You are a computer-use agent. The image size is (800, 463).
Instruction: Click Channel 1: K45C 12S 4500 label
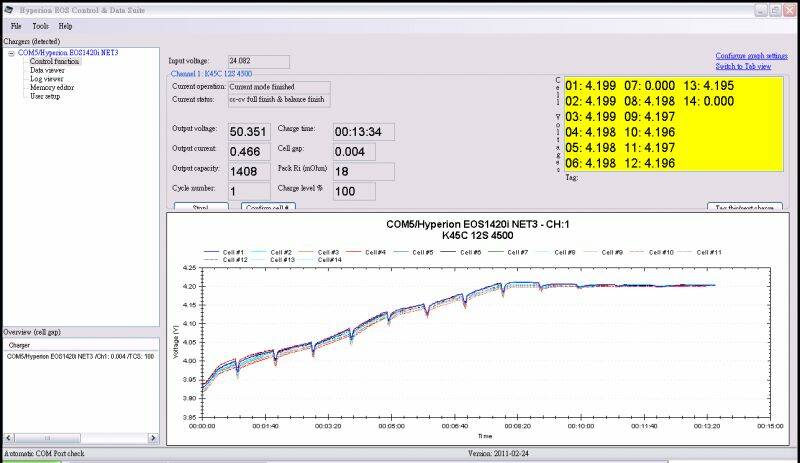[211, 74]
